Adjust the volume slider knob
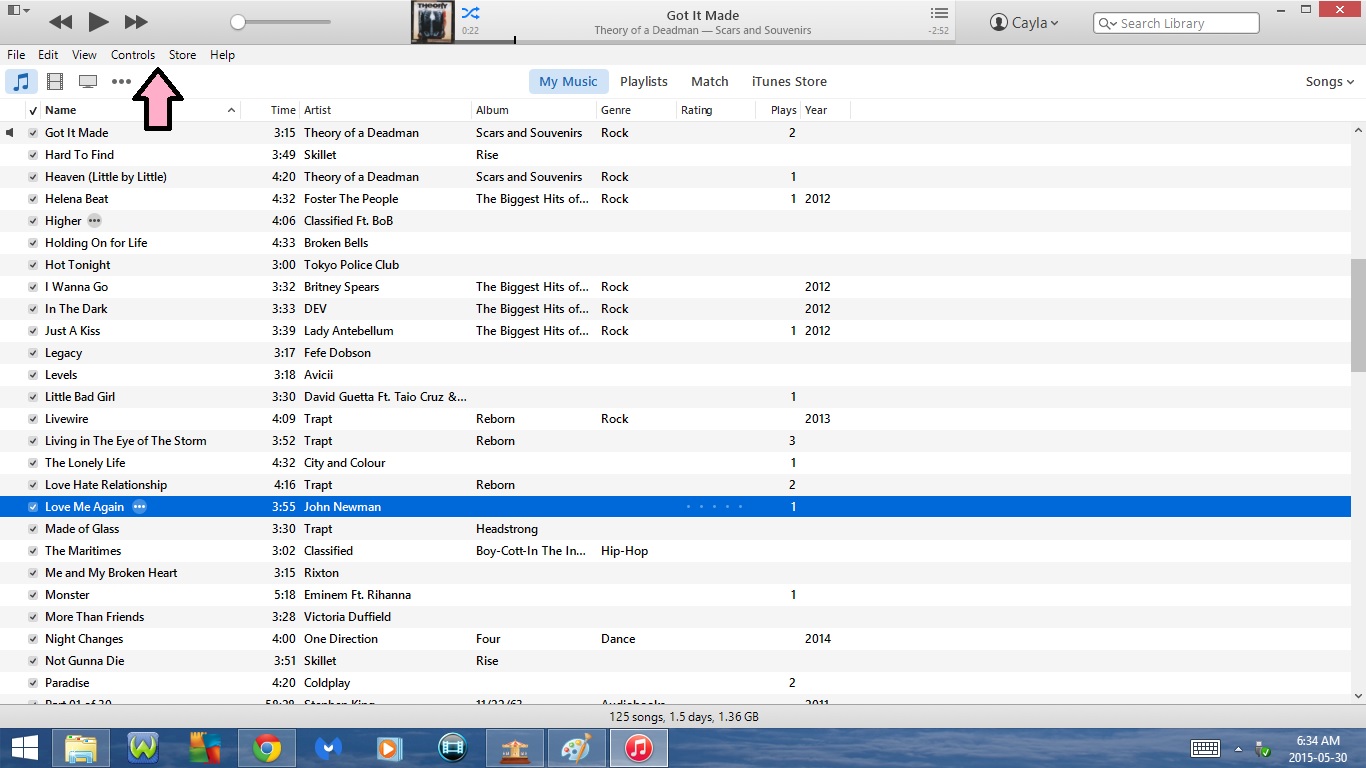The height and width of the screenshot is (768, 1366). point(237,22)
